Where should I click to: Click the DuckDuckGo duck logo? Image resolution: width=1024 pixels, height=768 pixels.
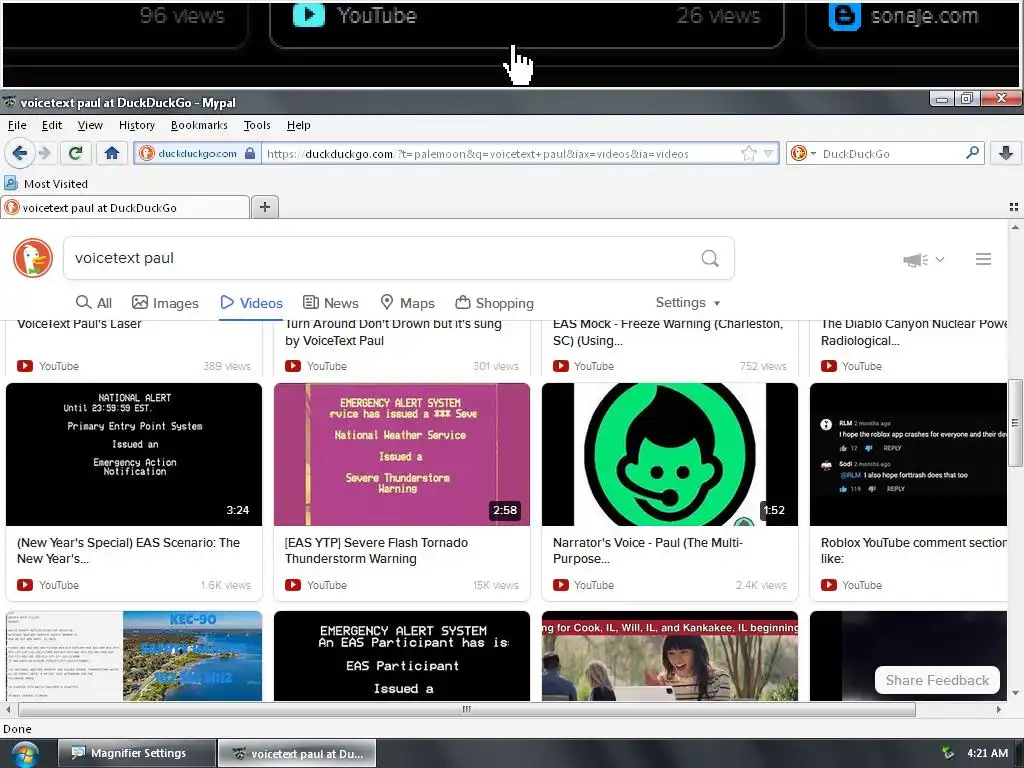[33, 258]
